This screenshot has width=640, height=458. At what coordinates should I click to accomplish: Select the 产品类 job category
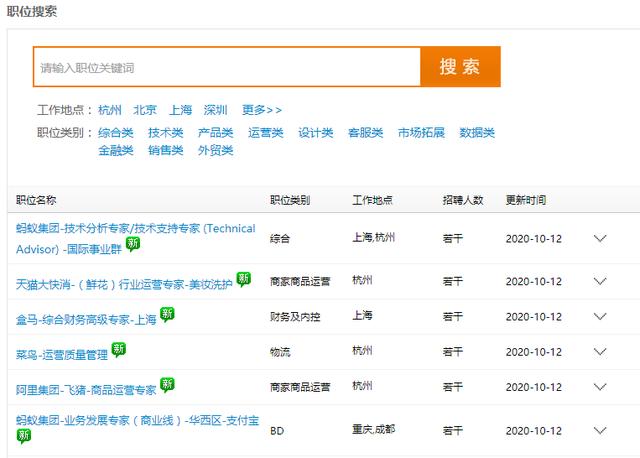(x=216, y=133)
